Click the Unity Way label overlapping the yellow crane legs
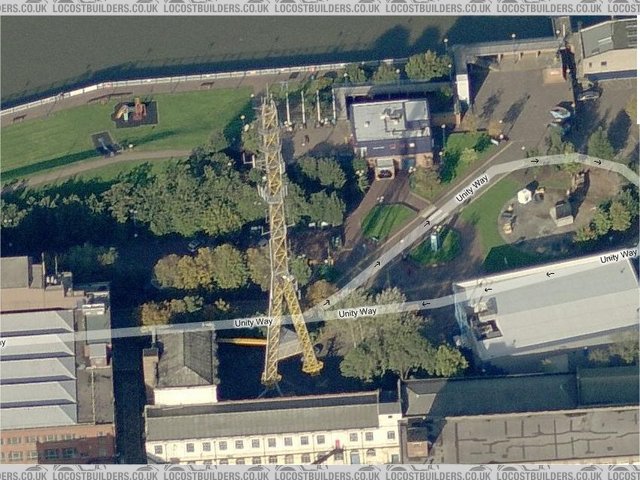Image resolution: width=640 pixels, height=480 pixels. click(253, 322)
